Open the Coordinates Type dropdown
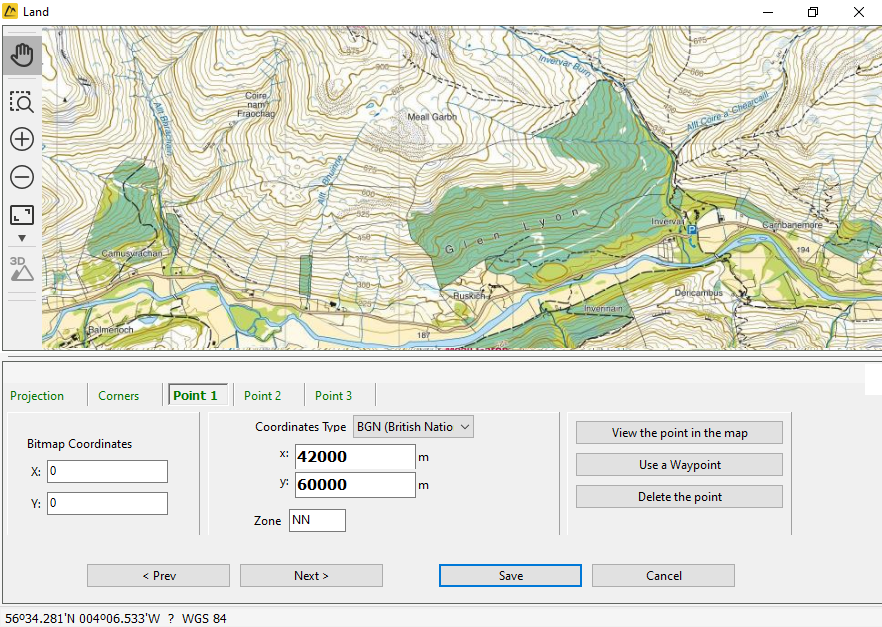882x627 pixels. point(413,427)
